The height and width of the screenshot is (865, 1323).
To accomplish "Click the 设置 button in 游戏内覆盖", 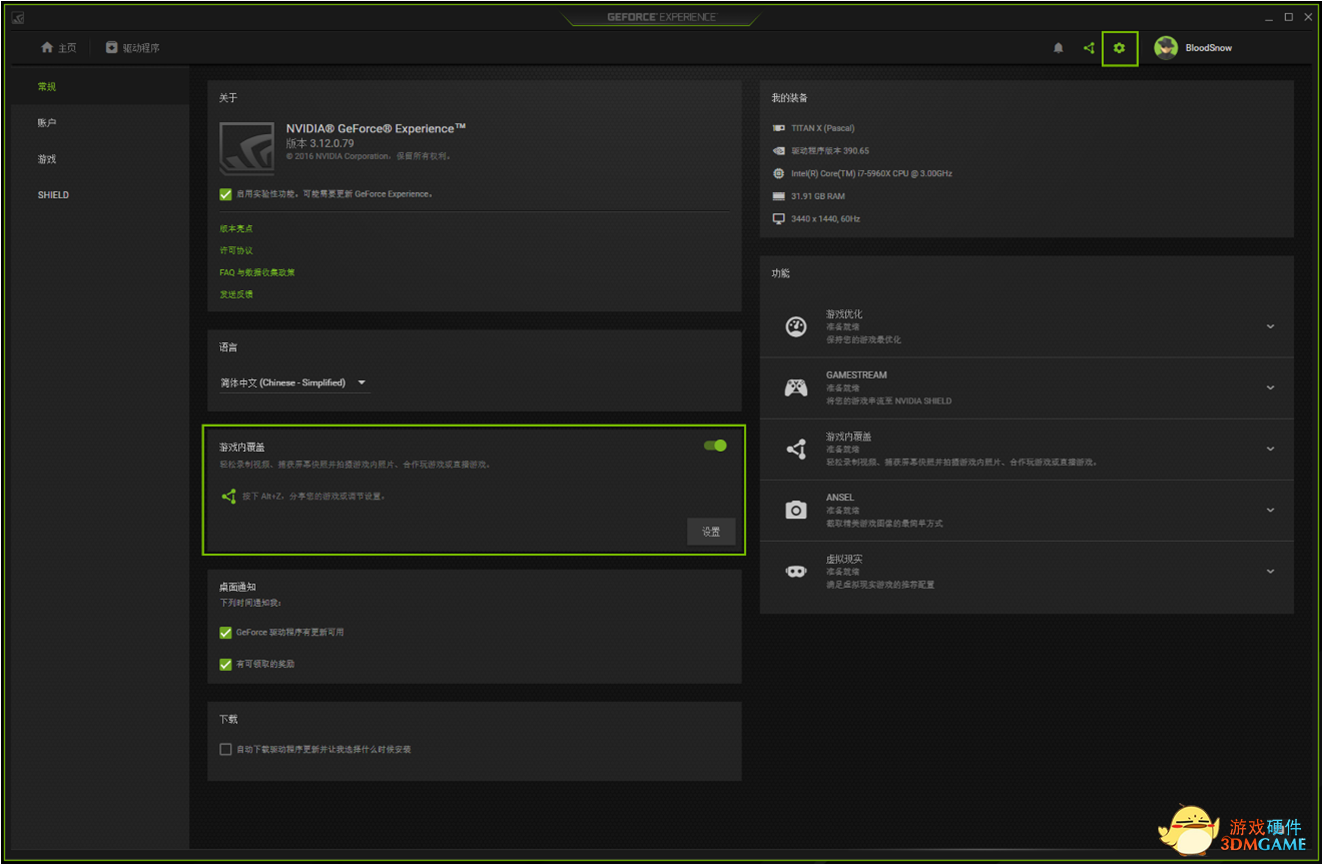I will (x=711, y=532).
